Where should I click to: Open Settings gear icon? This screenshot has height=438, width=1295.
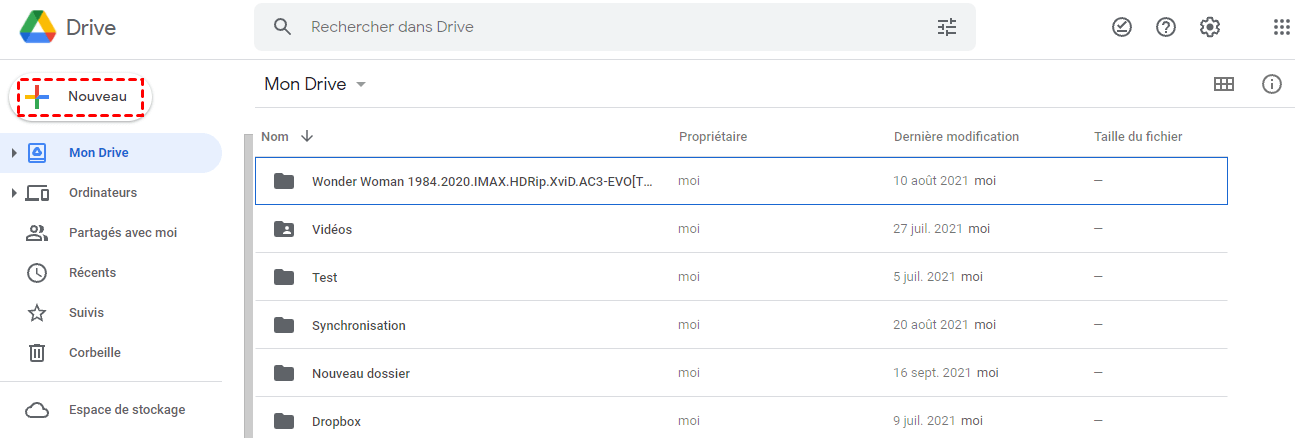1210,28
